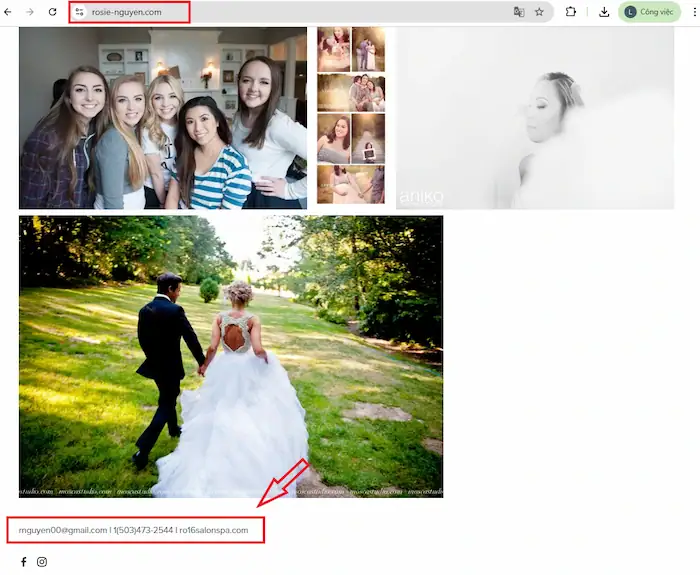The image size is (700, 575).
Task: Open the maternity photo collage image
Action: tap(351, 115)
